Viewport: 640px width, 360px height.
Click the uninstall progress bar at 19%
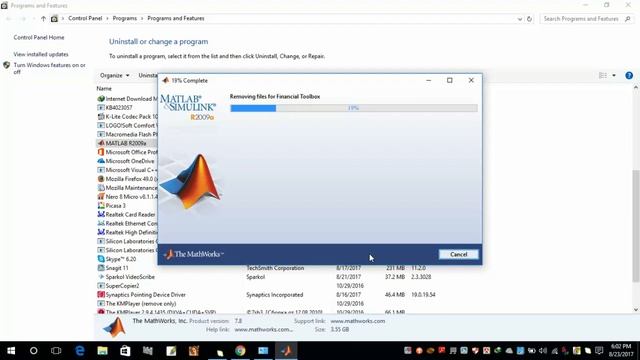coord(353,108)
